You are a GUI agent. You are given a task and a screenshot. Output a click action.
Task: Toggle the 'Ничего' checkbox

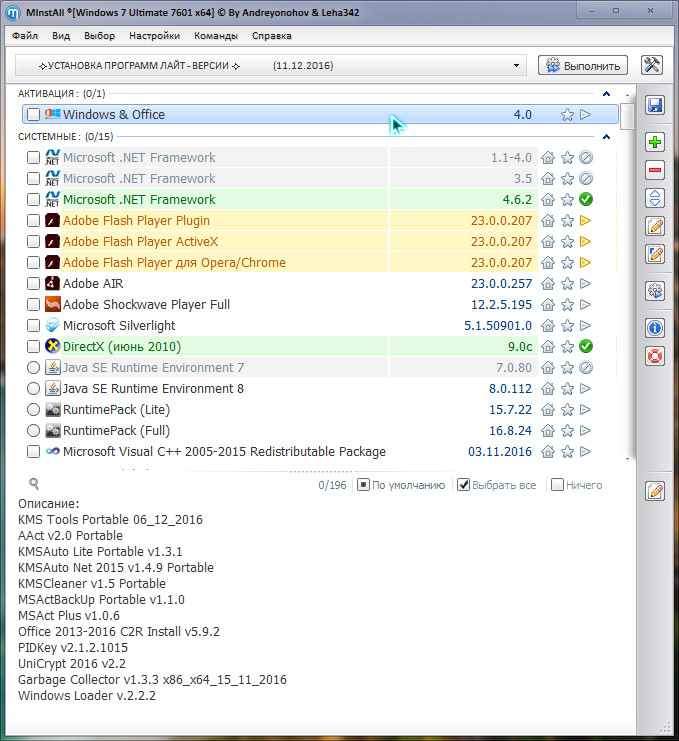(x=558, y=485)
